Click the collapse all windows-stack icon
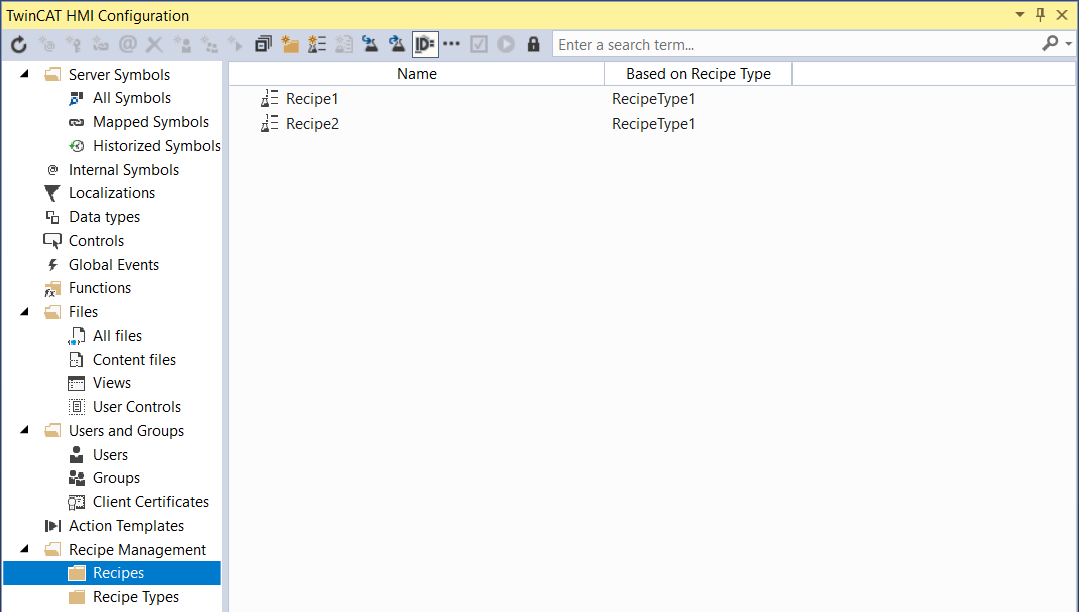 tap(263, 45)
